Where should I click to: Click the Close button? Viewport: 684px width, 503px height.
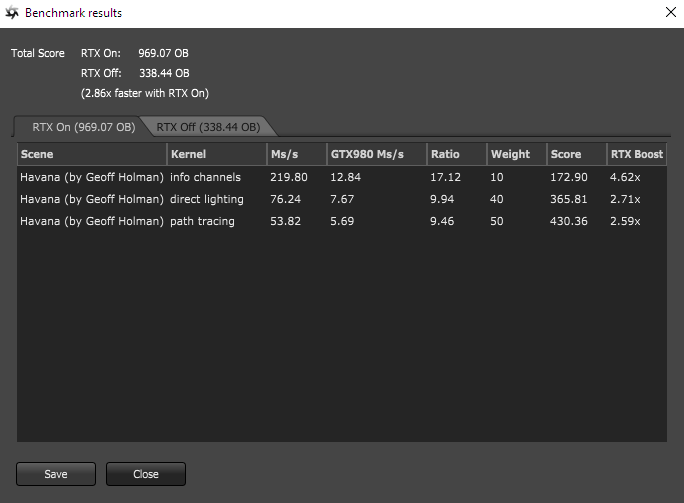(x=146, y=474)
